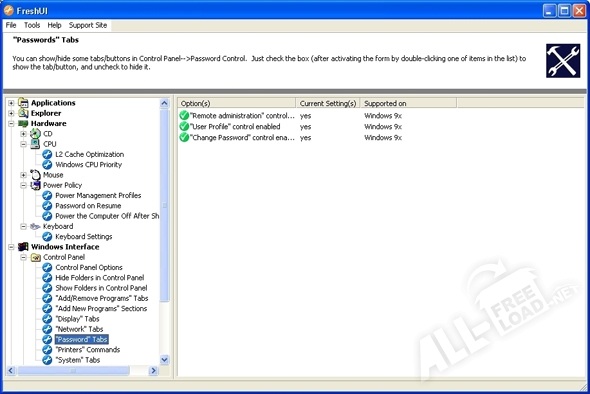
Task: Click the Control Panel folder icon
Action: point(35,257)
